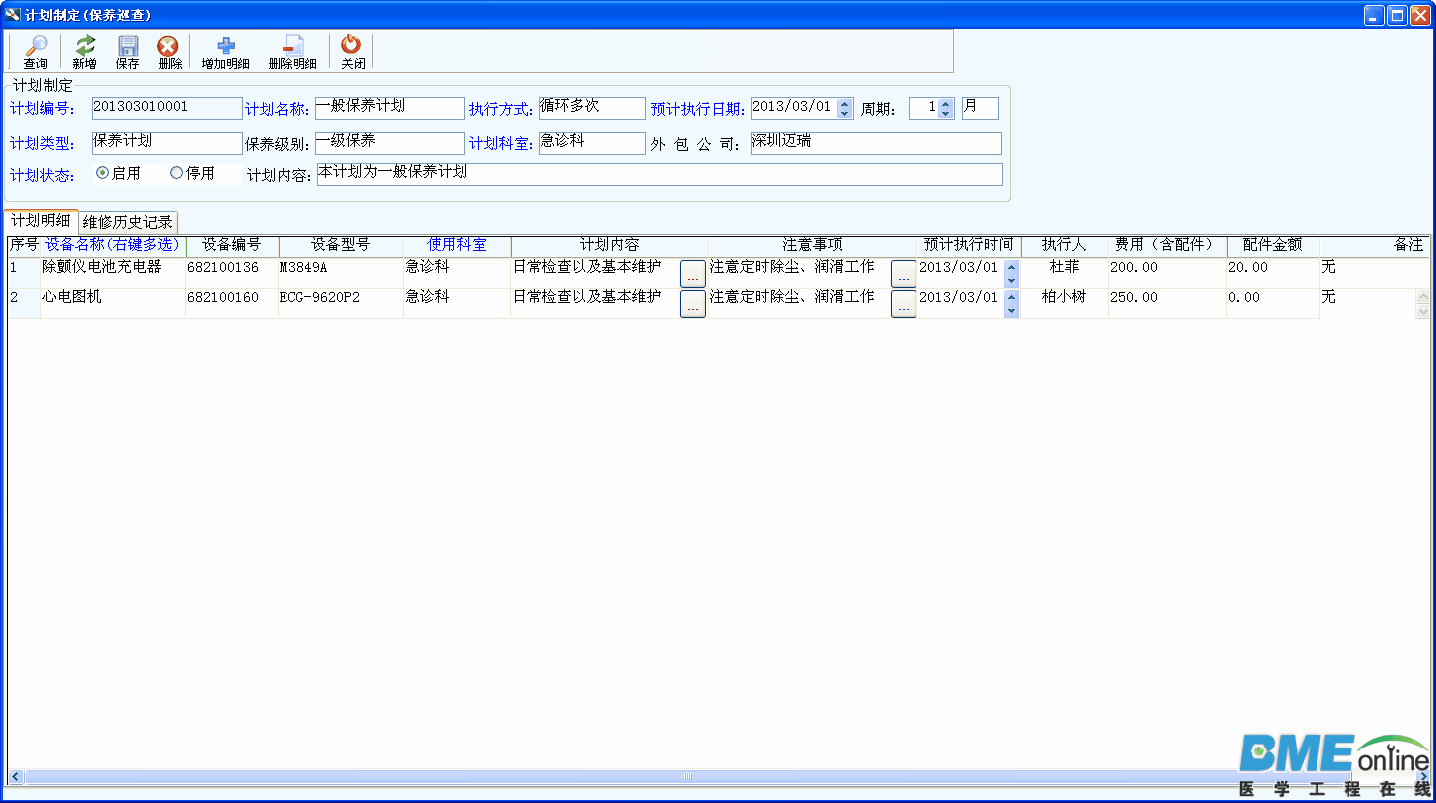Viewport: 1436px width, 803px height.
Task: Open the 计划内容 ellipsis button for 心电图机
Action: pyautogui.click(x=693, y=304)
